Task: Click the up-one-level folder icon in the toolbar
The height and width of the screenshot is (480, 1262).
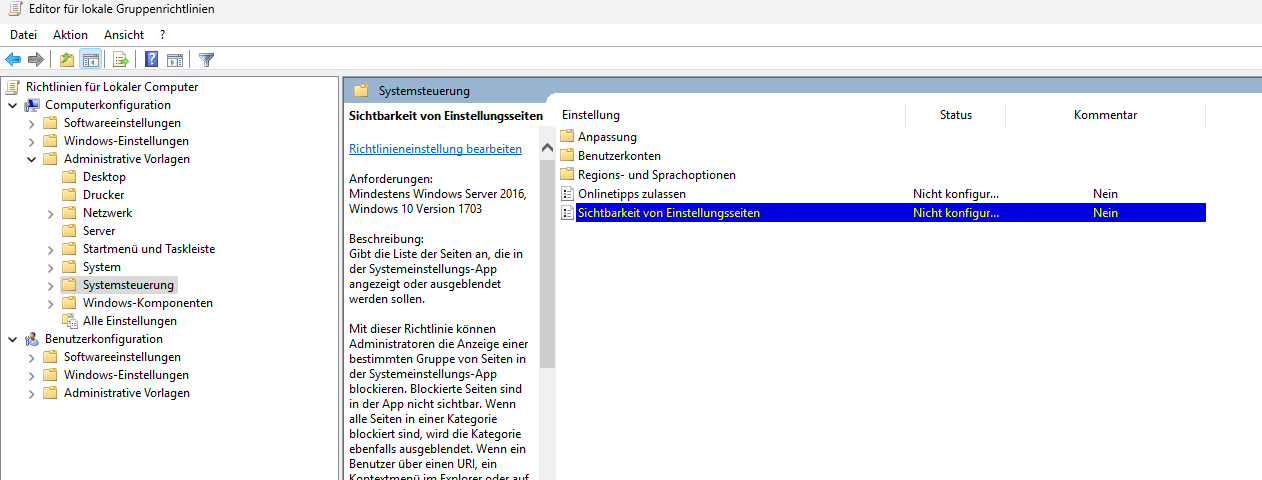Action: 67,60
